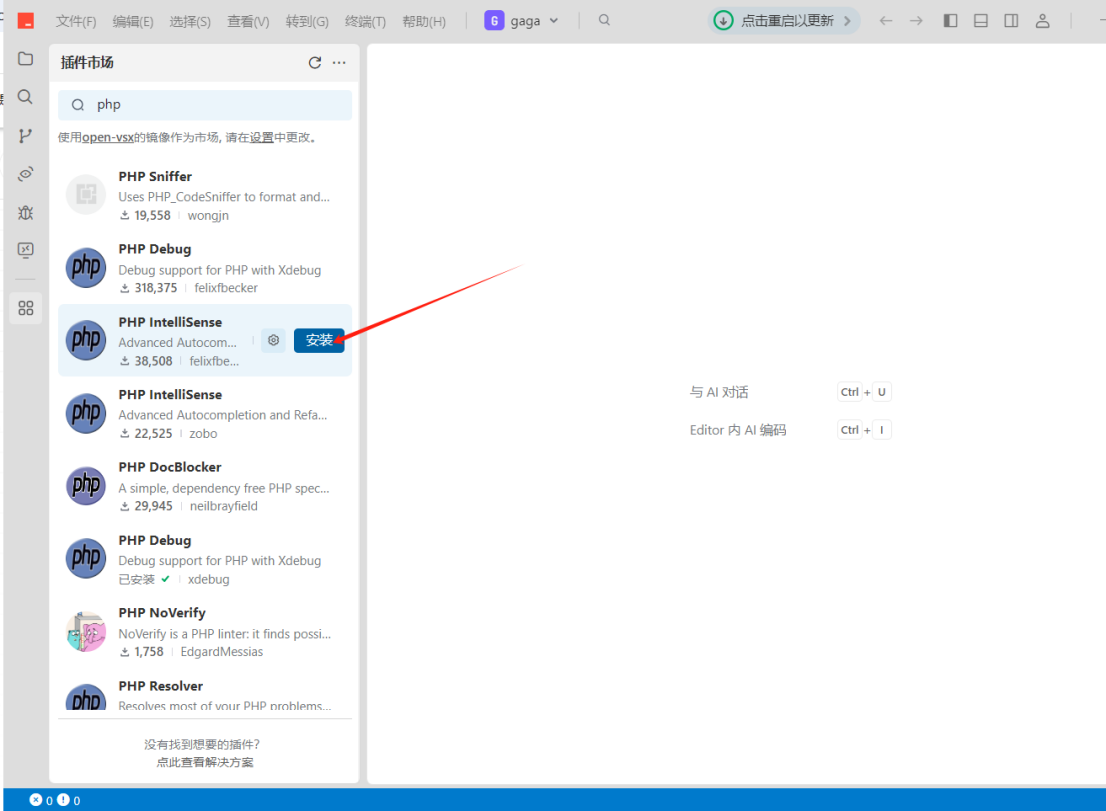The height and width of the screenshot is (811, 1106).
Task: Click 点此查看解决方案 link
Action: click(x=205, y=762)
